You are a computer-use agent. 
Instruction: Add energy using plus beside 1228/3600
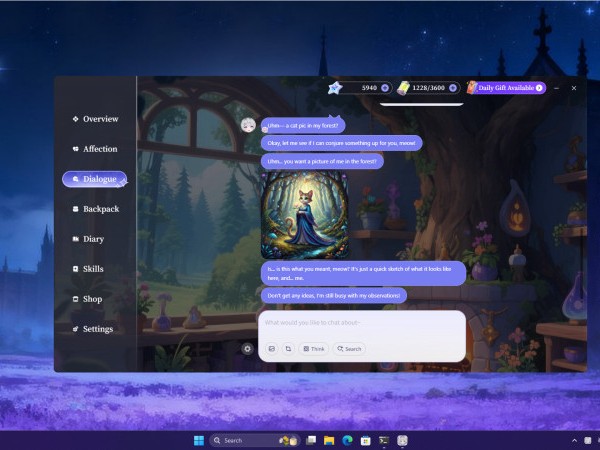(453, 88)
